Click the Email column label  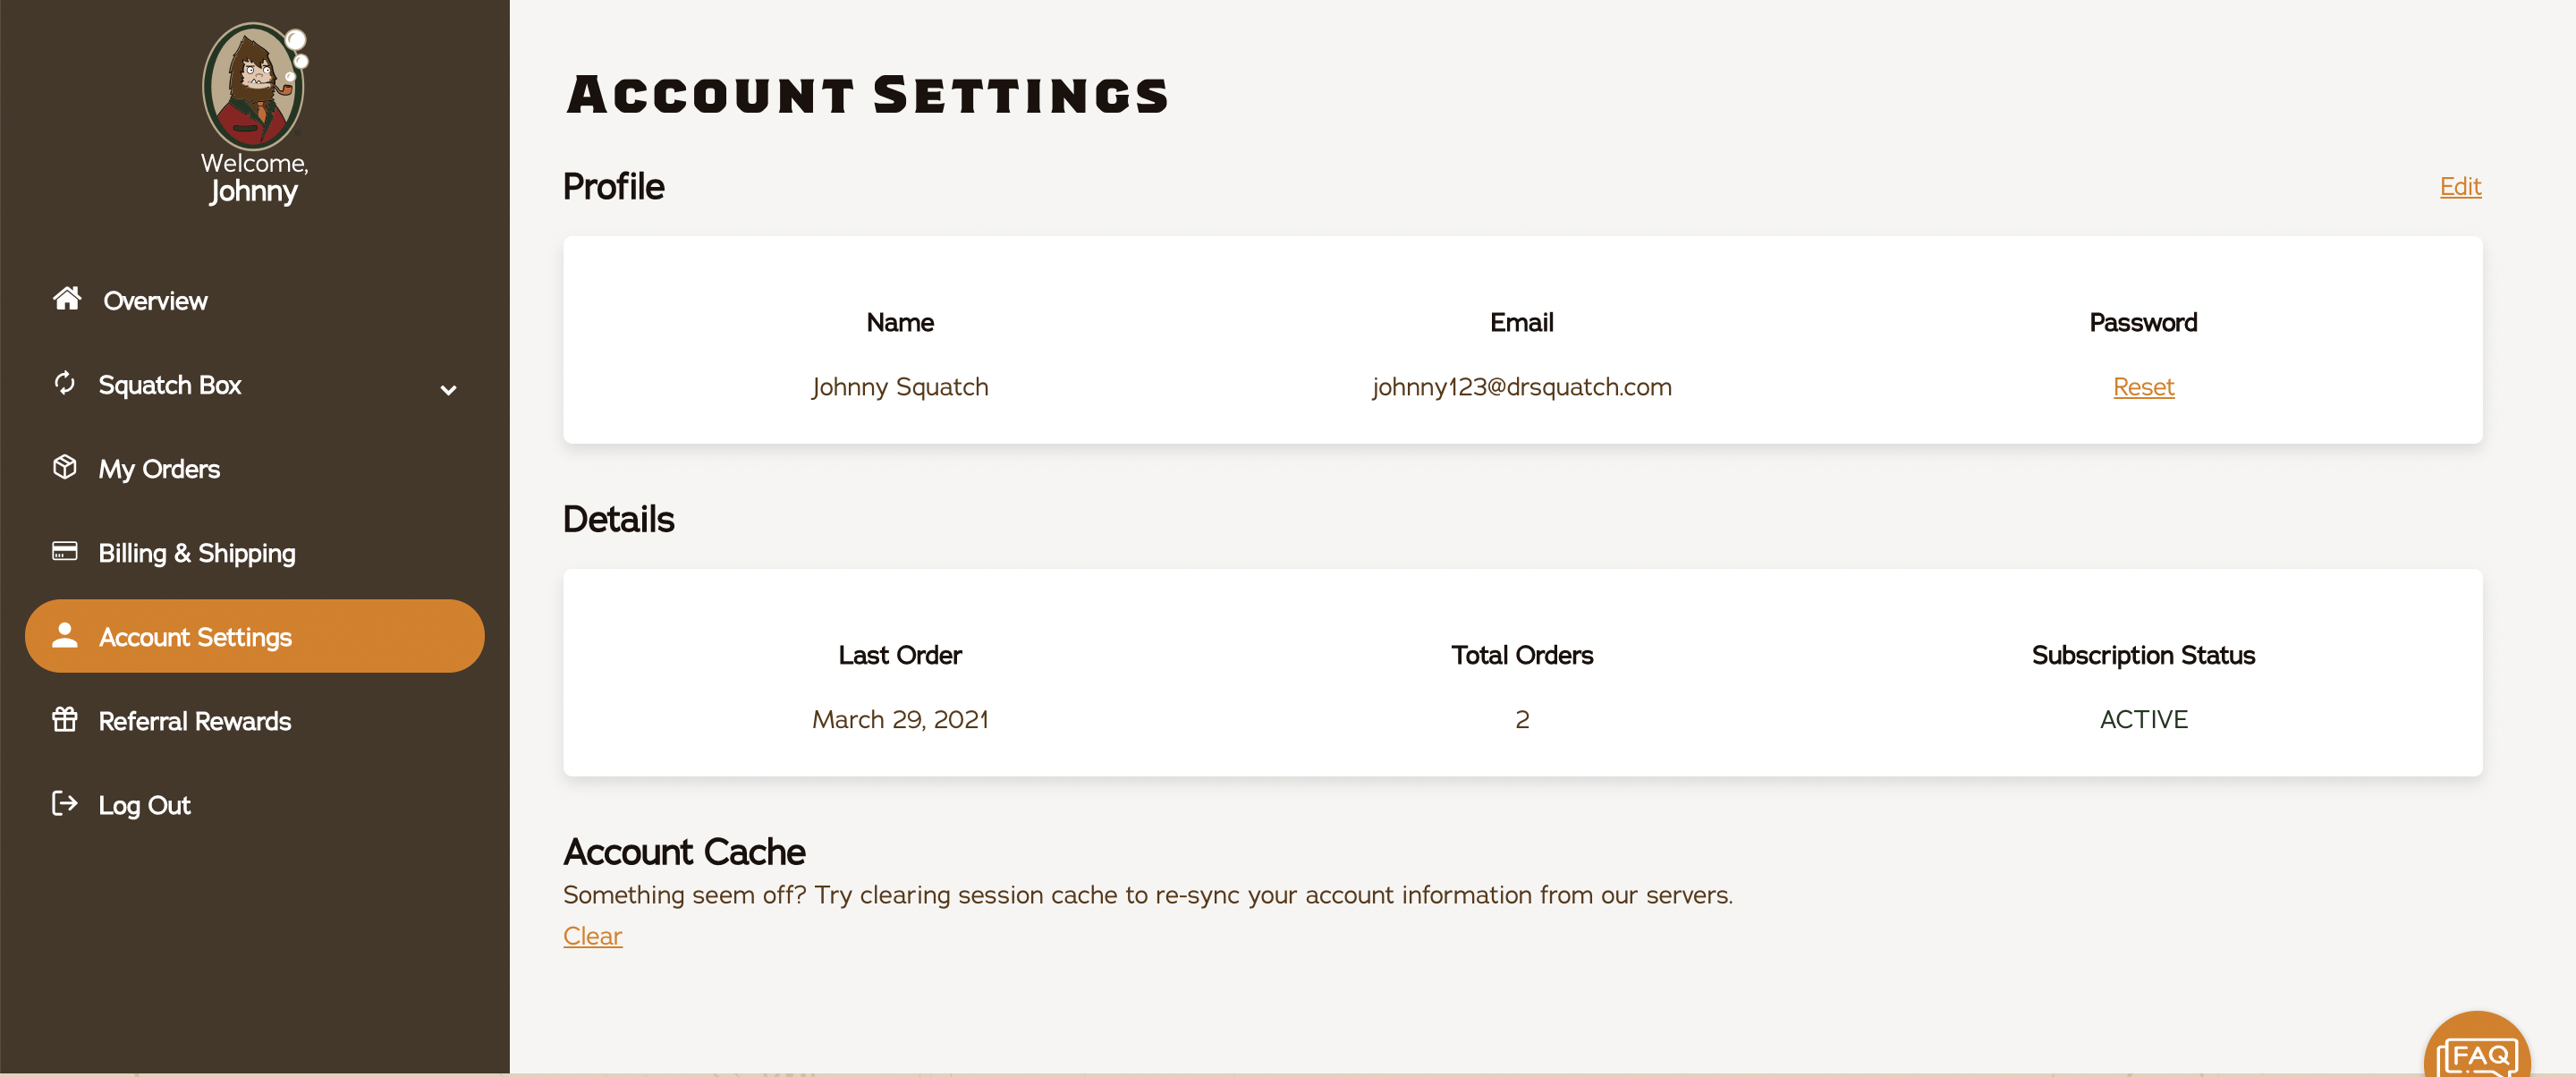click(1521, 322)
